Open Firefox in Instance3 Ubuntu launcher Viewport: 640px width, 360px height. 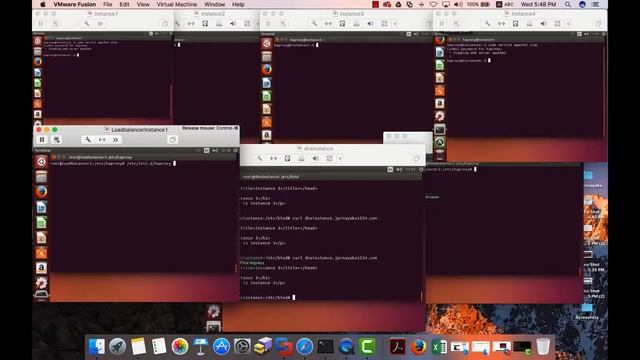(x=267, y=69)
